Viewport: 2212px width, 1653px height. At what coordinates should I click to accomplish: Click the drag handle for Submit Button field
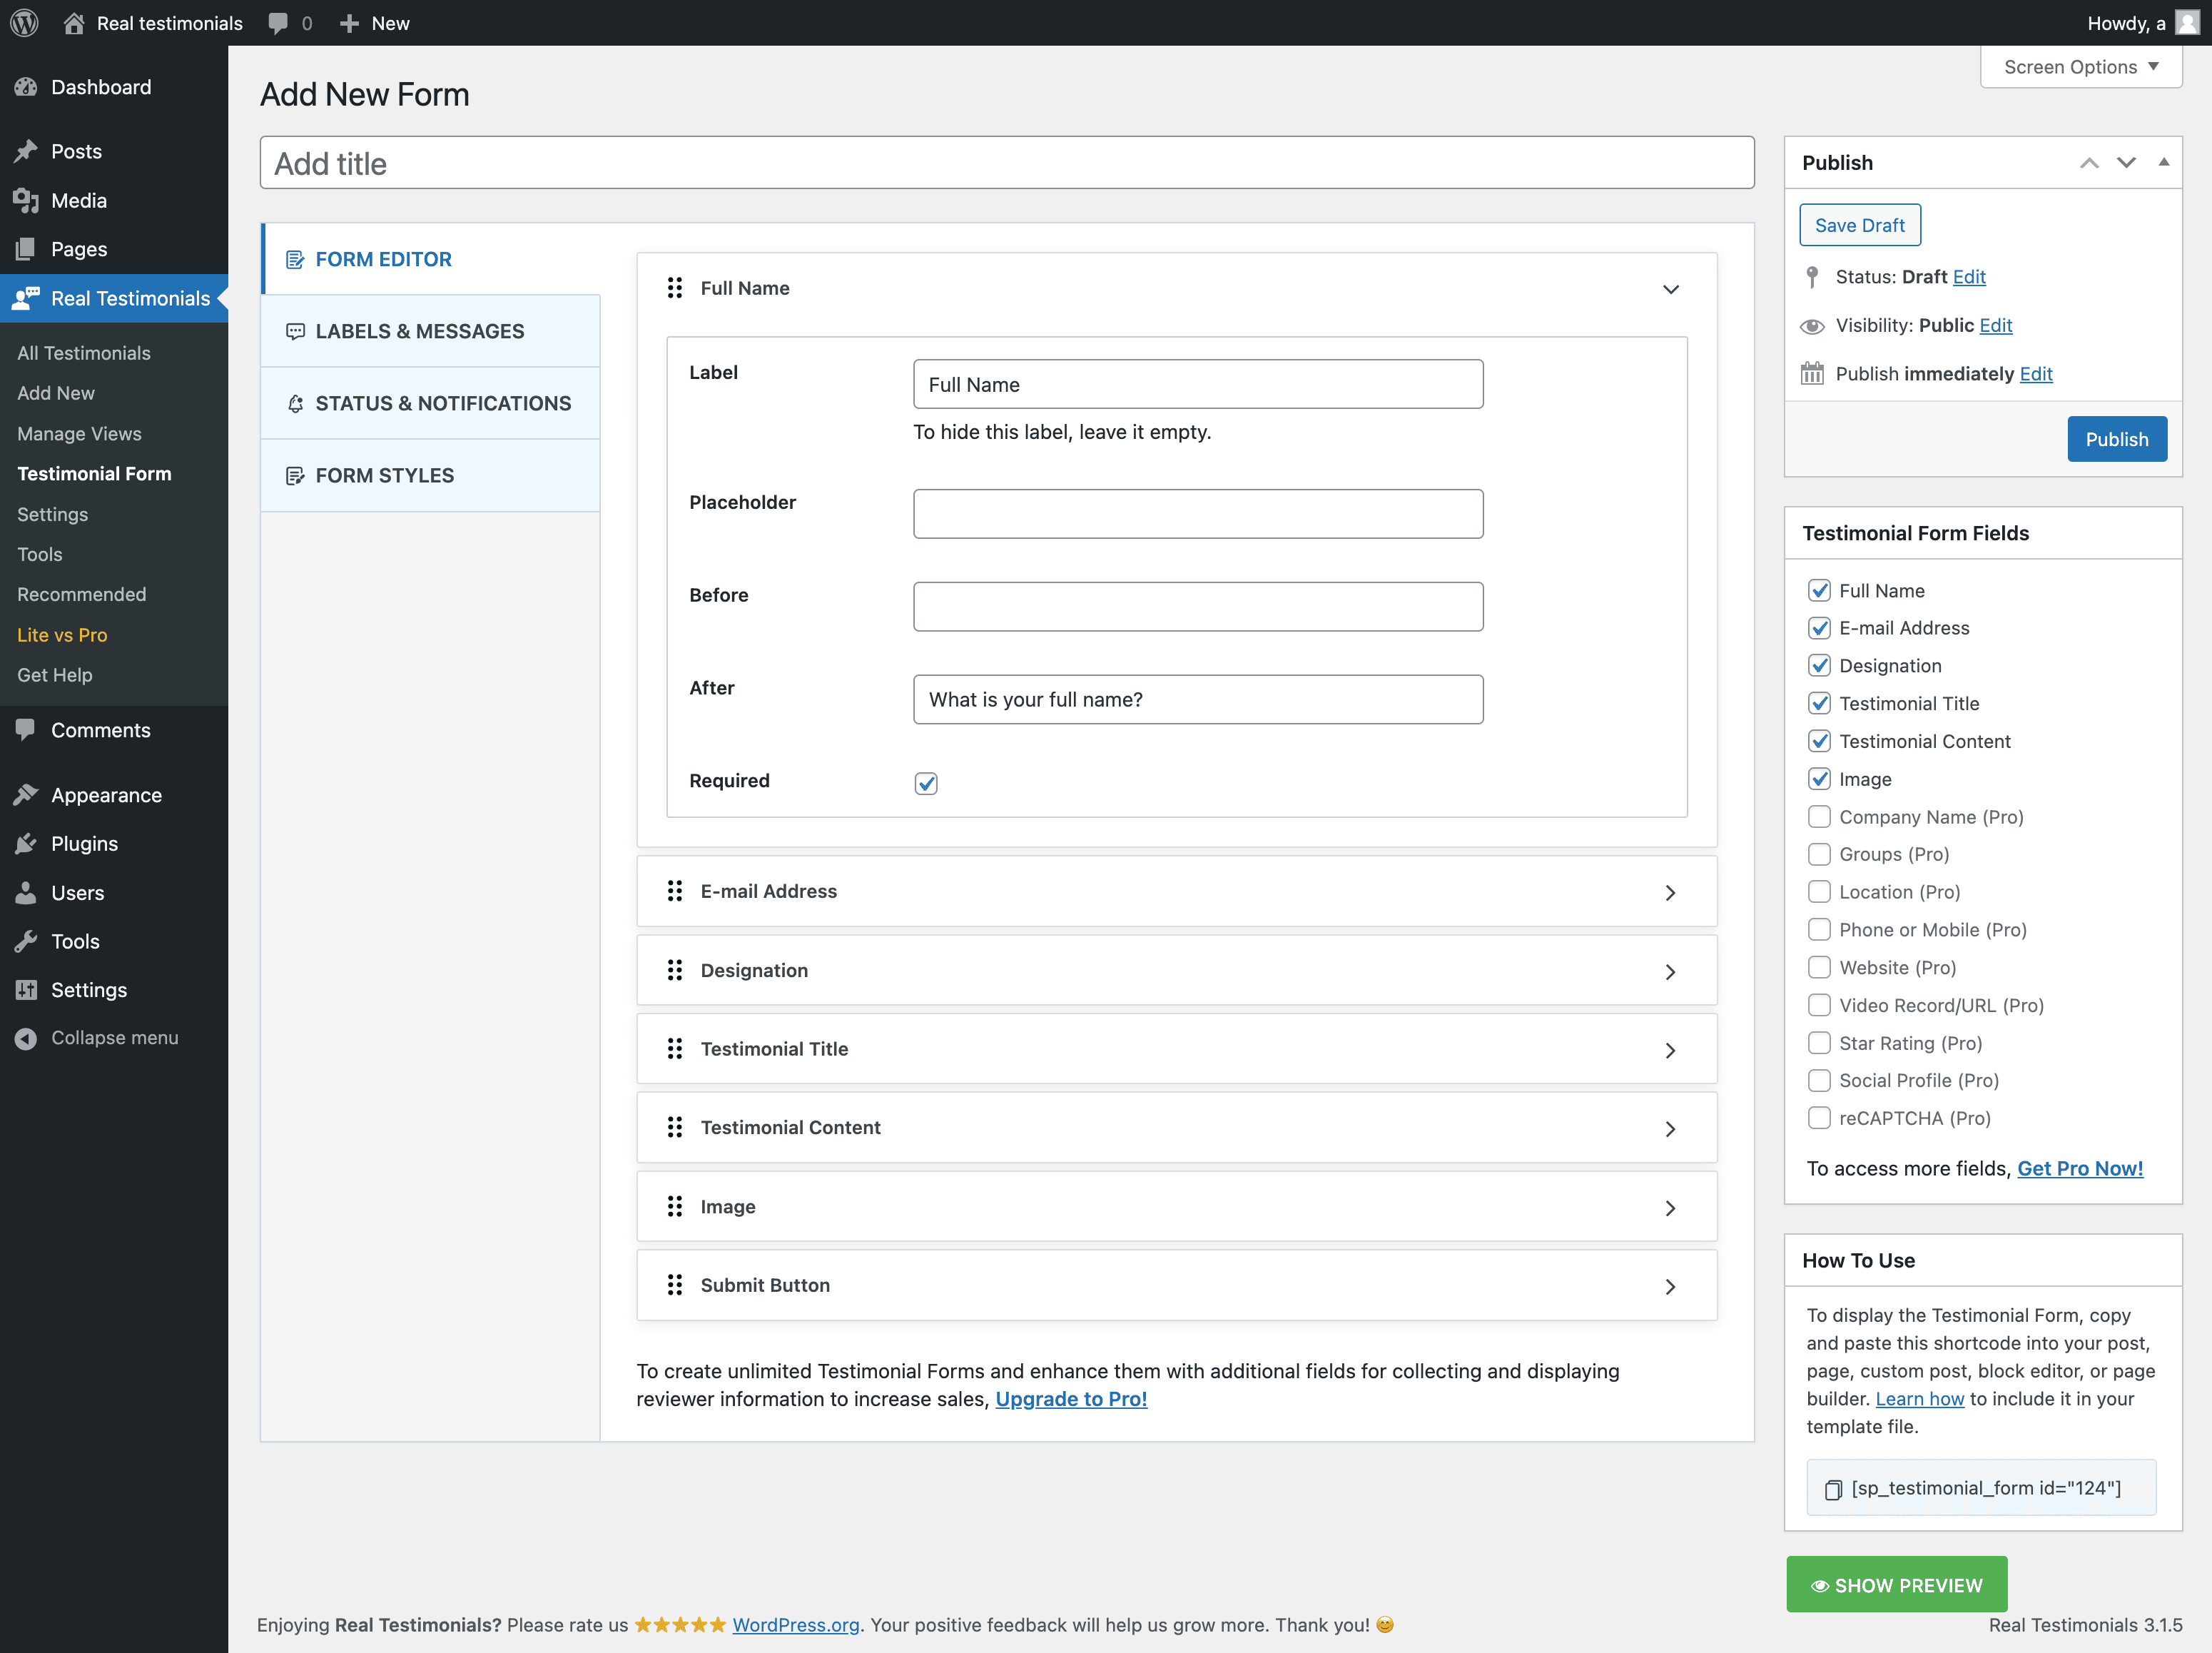(x=675, y=1285)
